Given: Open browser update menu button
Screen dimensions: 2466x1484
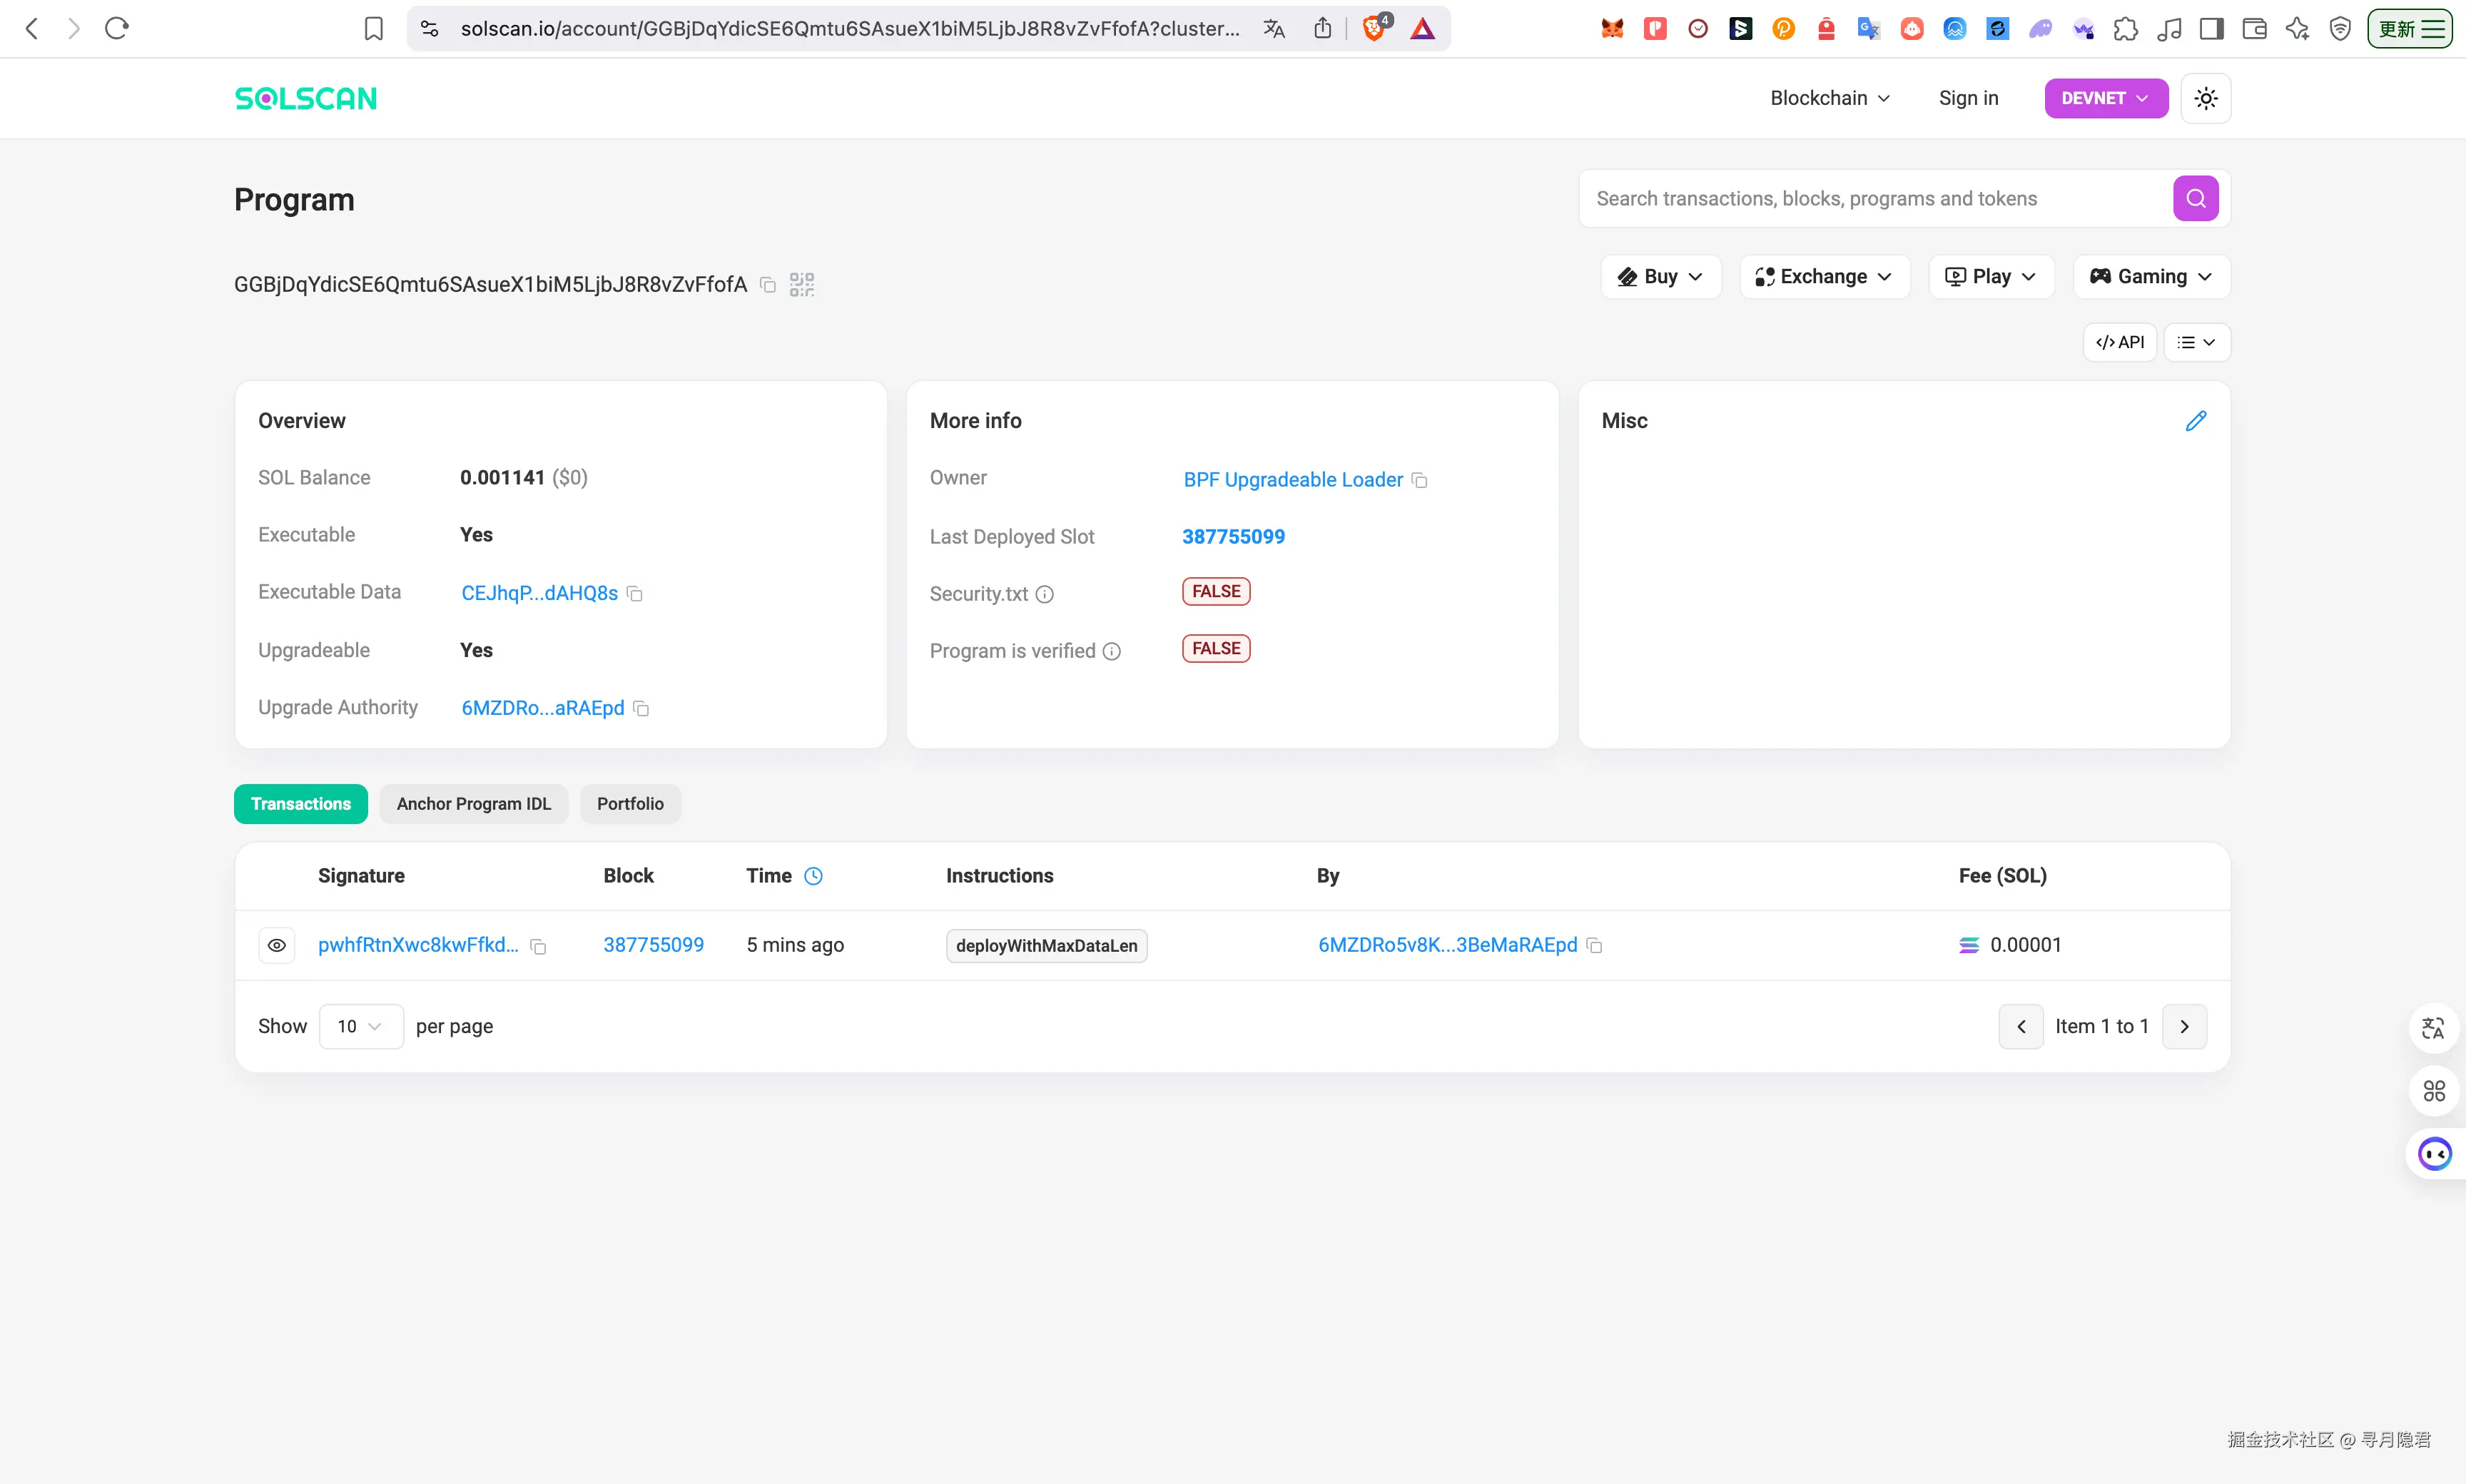Looking at the screenshot, I should [2409, 29].
